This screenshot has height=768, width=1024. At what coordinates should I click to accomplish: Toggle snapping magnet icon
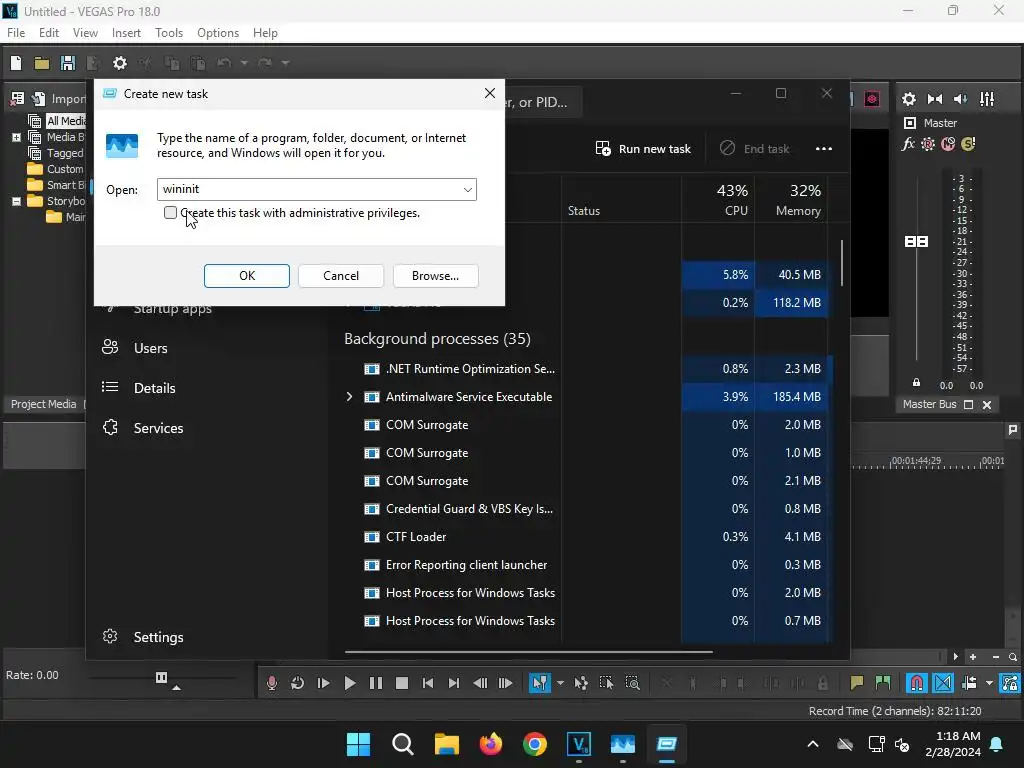click(x=917, y=683)
